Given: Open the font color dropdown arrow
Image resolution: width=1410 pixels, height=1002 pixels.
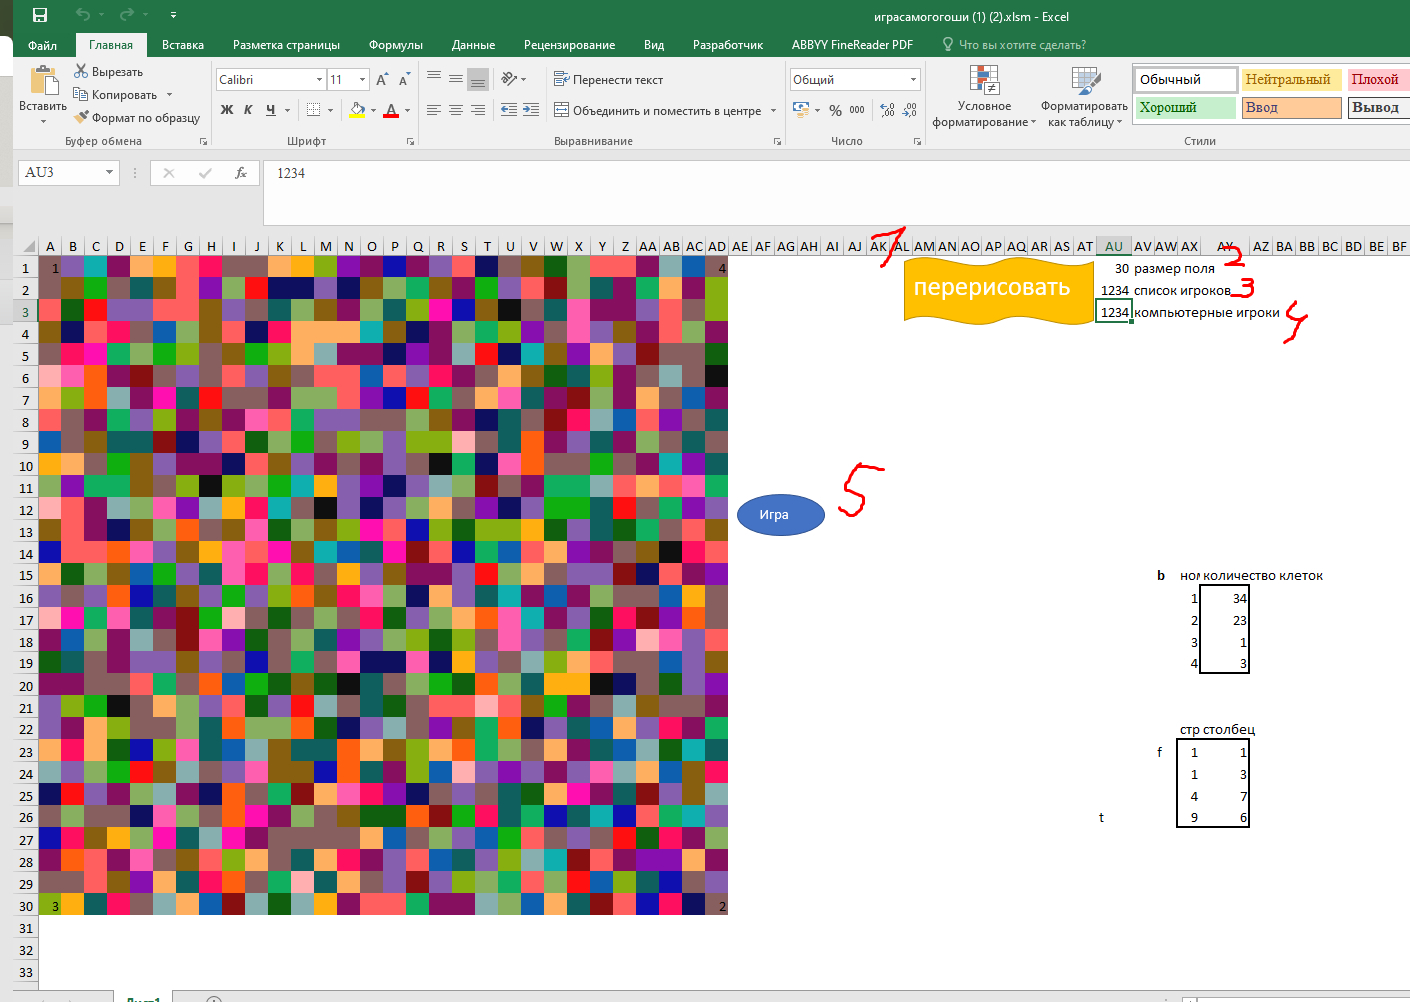Looking at the screenshot, I should [408, 110].
